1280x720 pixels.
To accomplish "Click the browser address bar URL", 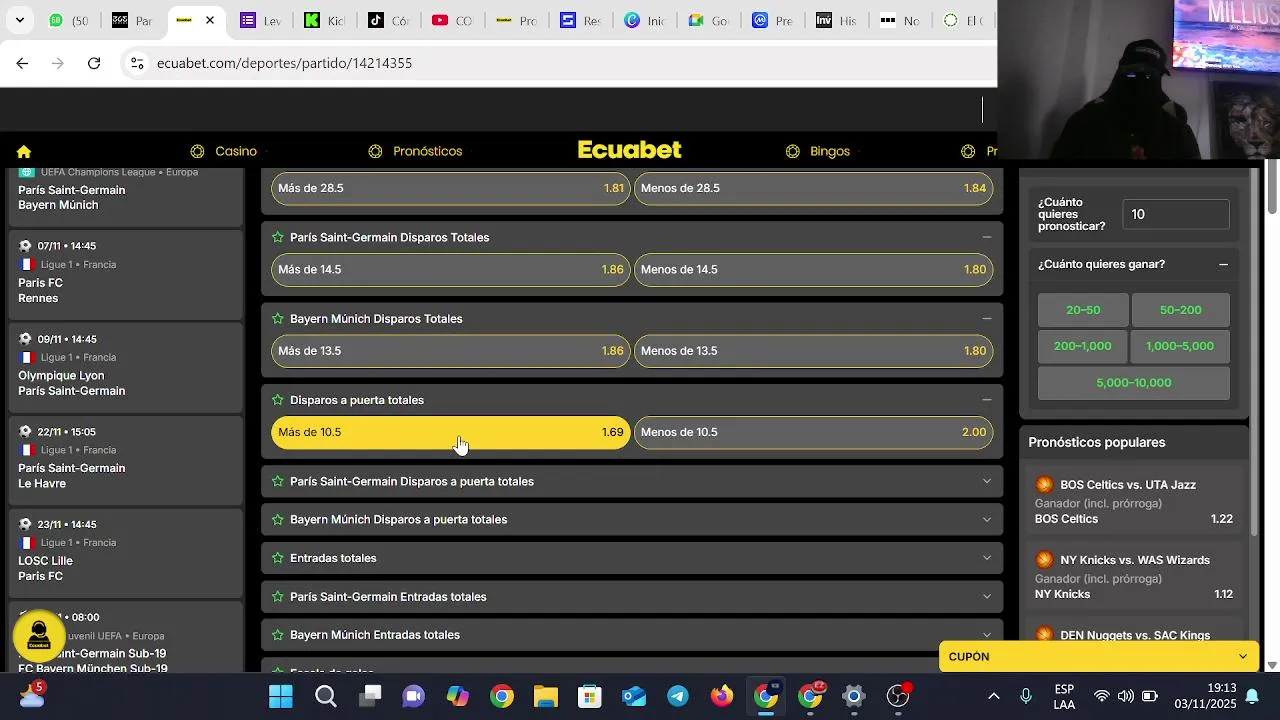I will point(285,63).
